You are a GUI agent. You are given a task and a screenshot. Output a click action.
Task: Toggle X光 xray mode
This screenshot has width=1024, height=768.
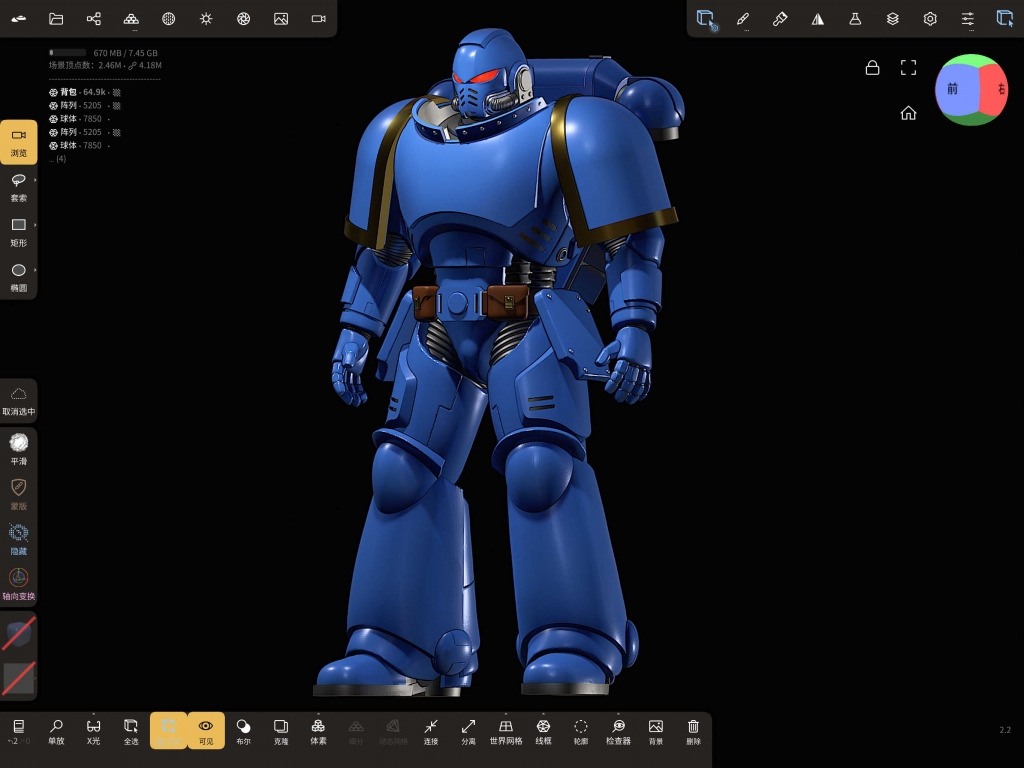[93, 731]
